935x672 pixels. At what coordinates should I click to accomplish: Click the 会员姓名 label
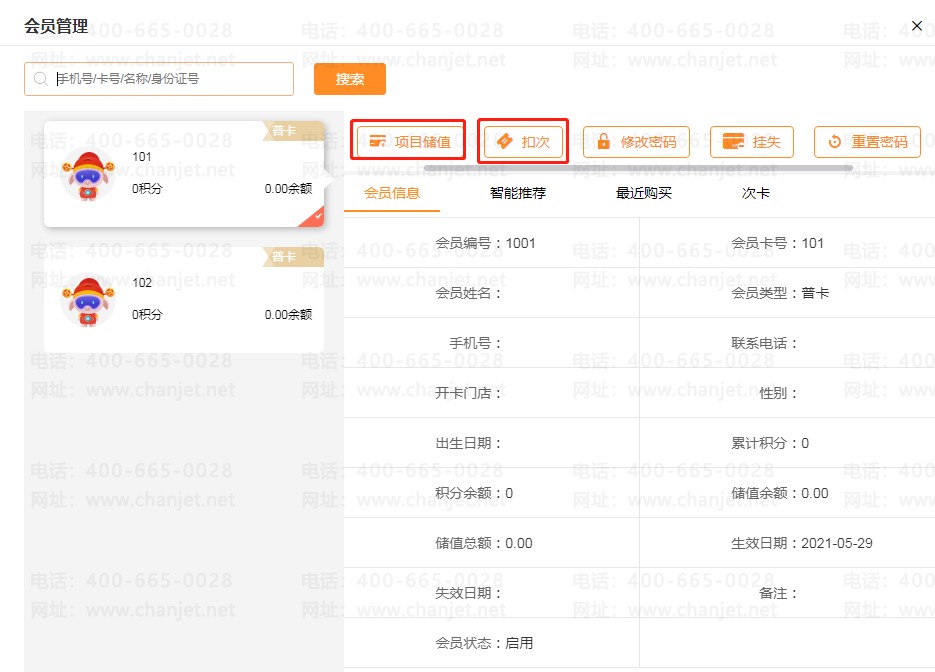coord(468,293)
